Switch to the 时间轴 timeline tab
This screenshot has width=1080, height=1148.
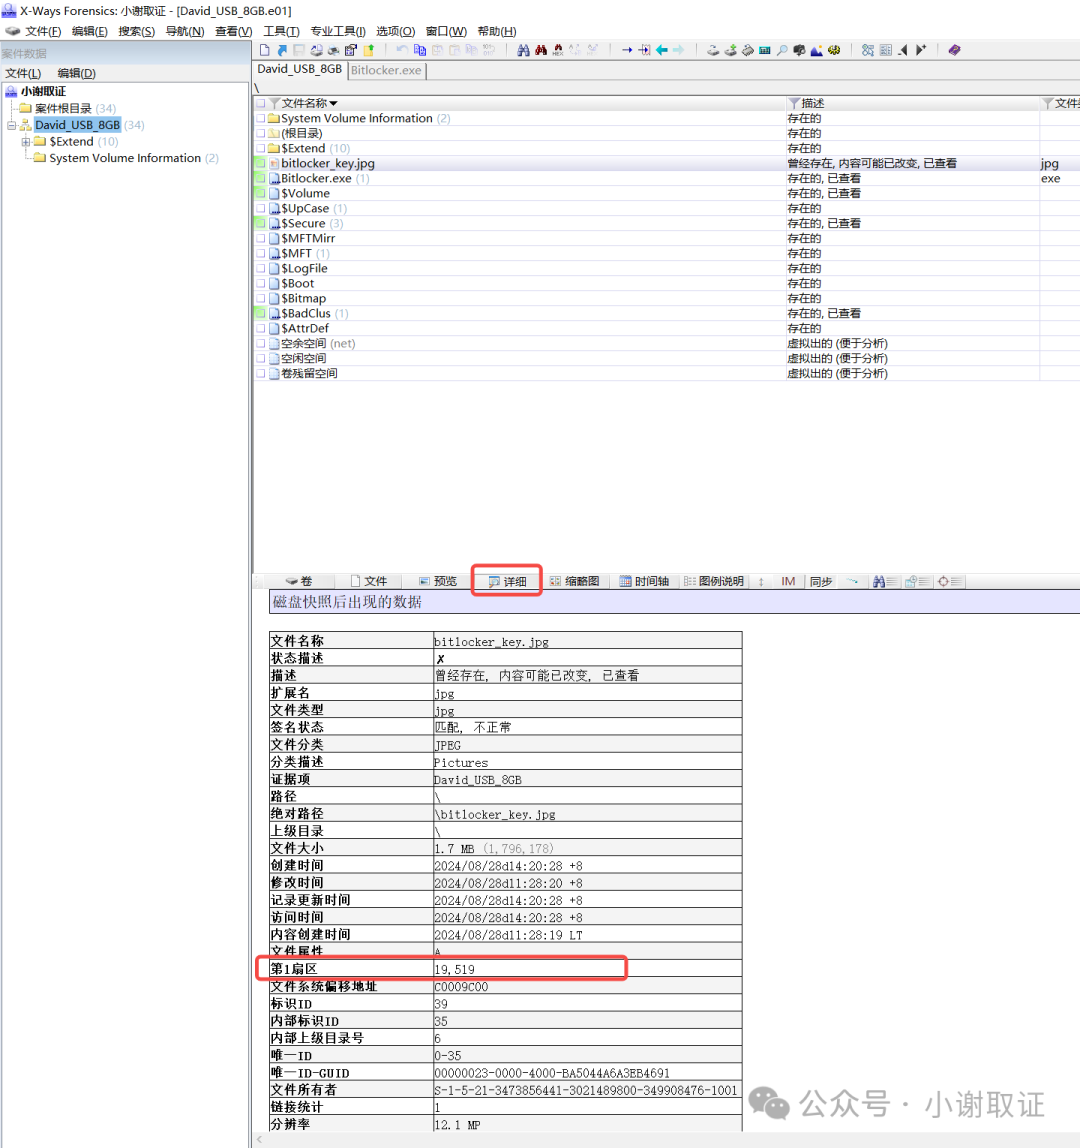tap(644, 581)
